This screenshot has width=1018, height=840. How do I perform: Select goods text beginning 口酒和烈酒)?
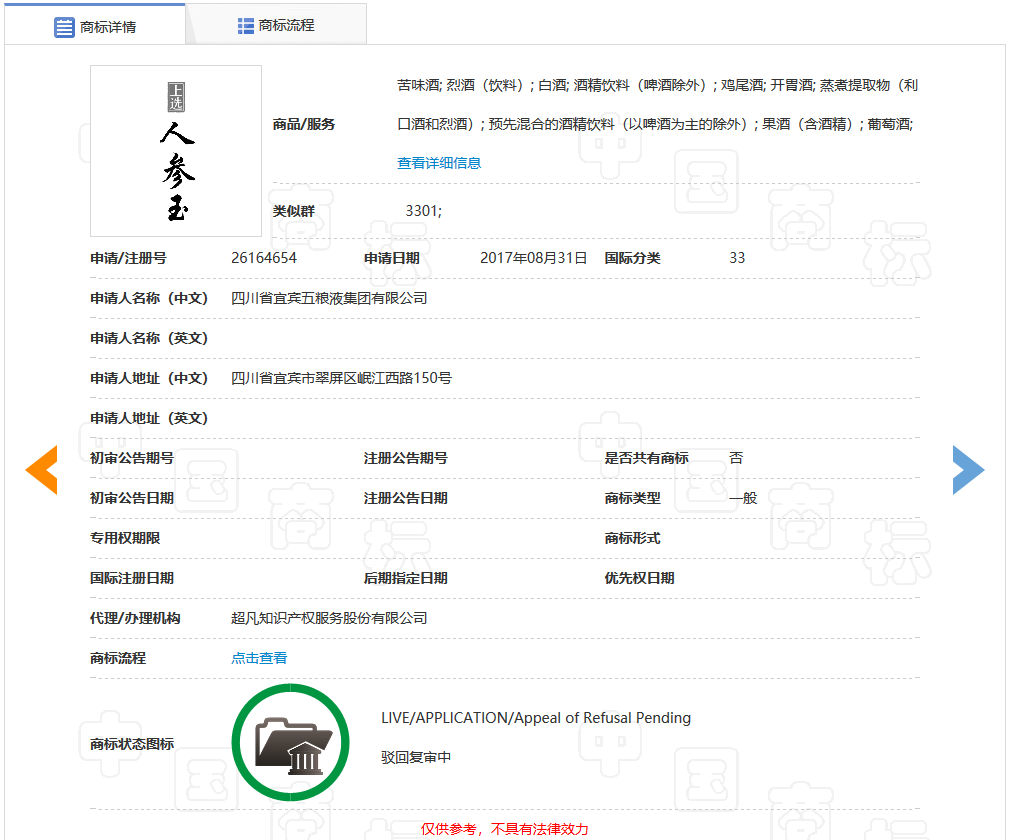click(x=655, y=124)
